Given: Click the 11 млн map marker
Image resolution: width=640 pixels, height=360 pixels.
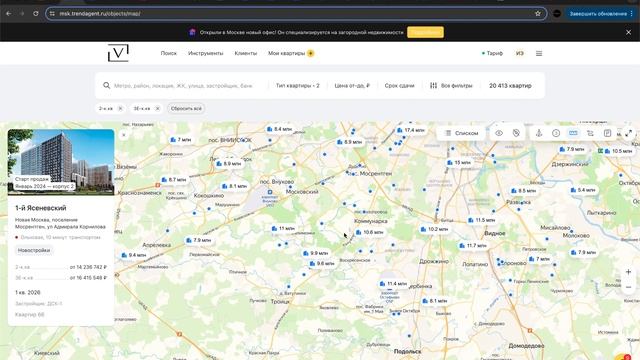Looking at the screenshot, I should tap(283, 229).
